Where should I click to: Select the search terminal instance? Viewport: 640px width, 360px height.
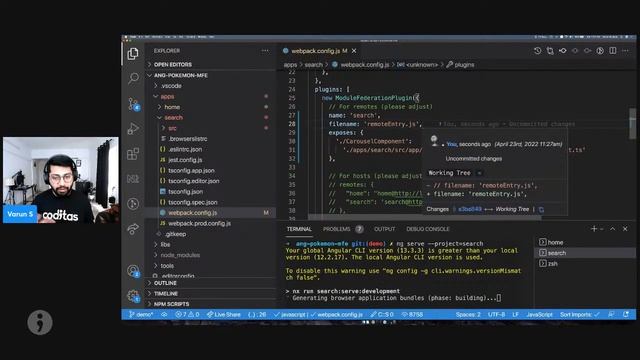coord(585,253)
